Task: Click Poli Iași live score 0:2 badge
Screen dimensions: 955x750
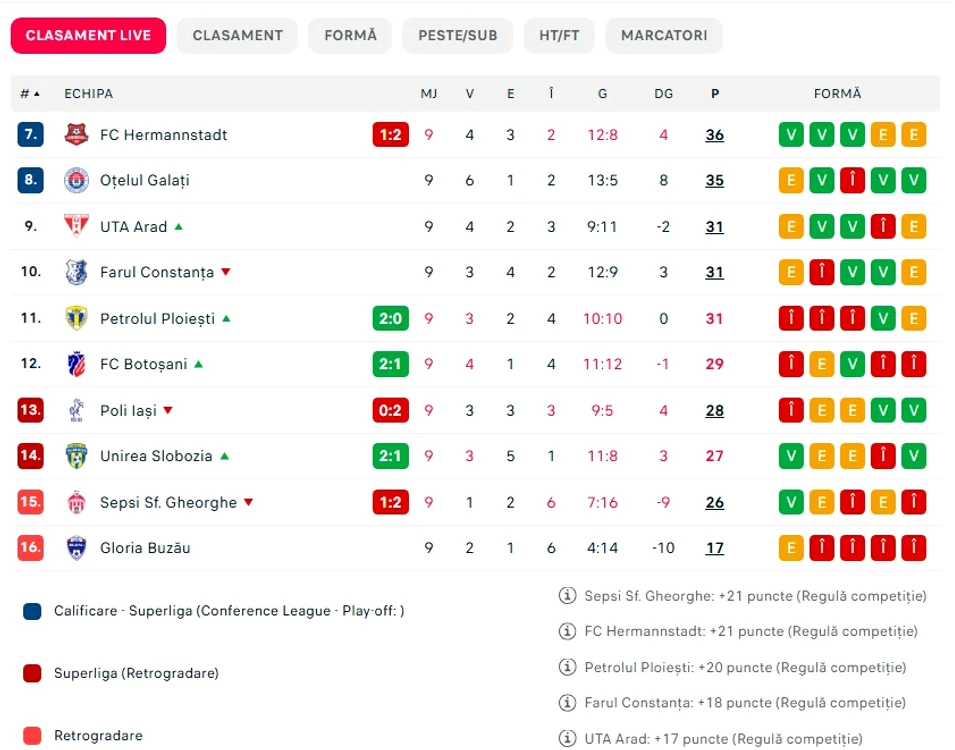Action: 390,410
